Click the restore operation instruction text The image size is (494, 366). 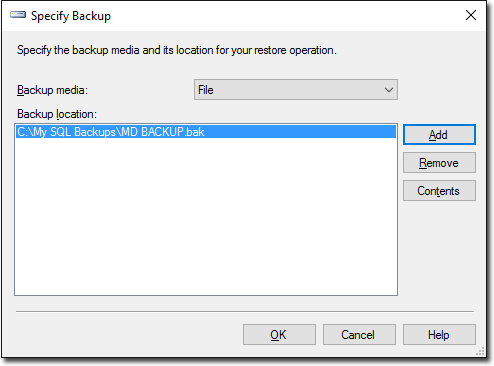177,50
